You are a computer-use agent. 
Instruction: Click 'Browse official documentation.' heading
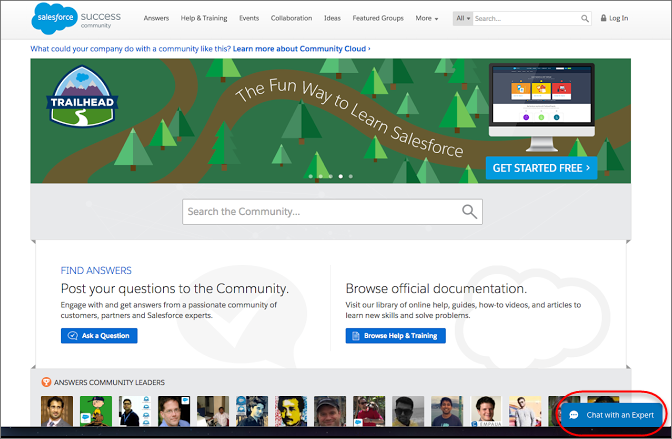(x=436, y=289)
